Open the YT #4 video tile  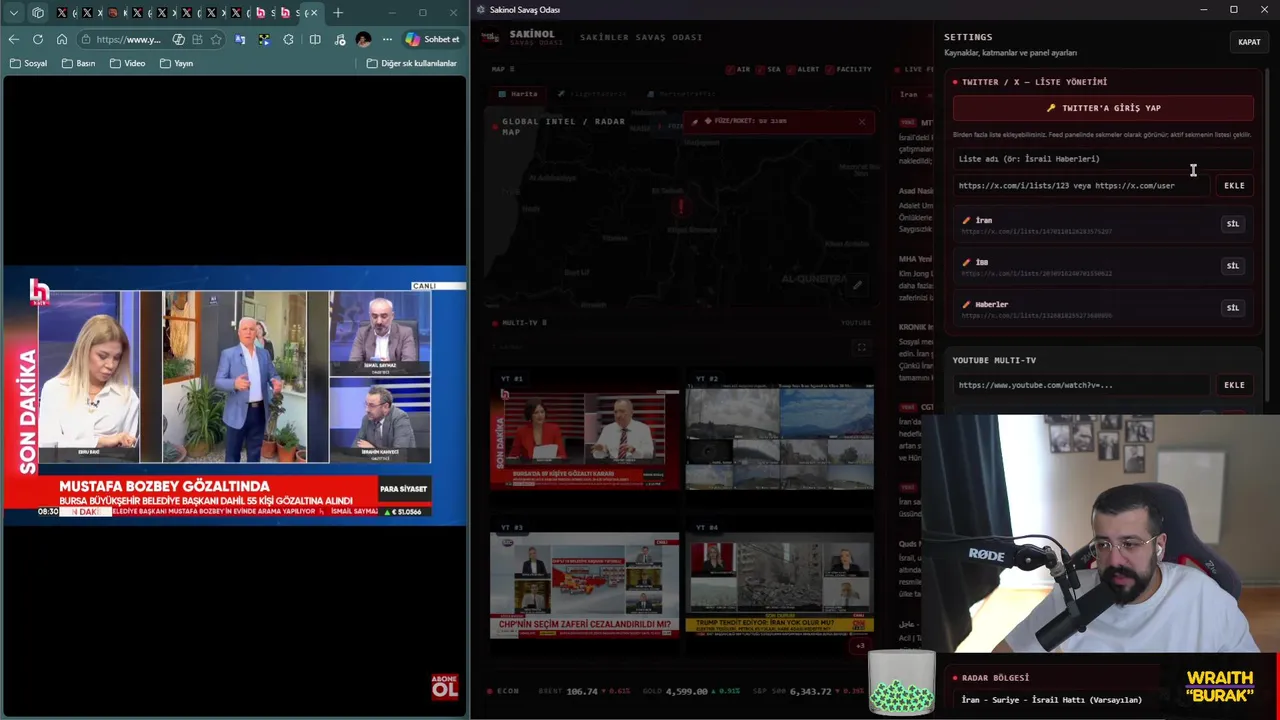779,586
